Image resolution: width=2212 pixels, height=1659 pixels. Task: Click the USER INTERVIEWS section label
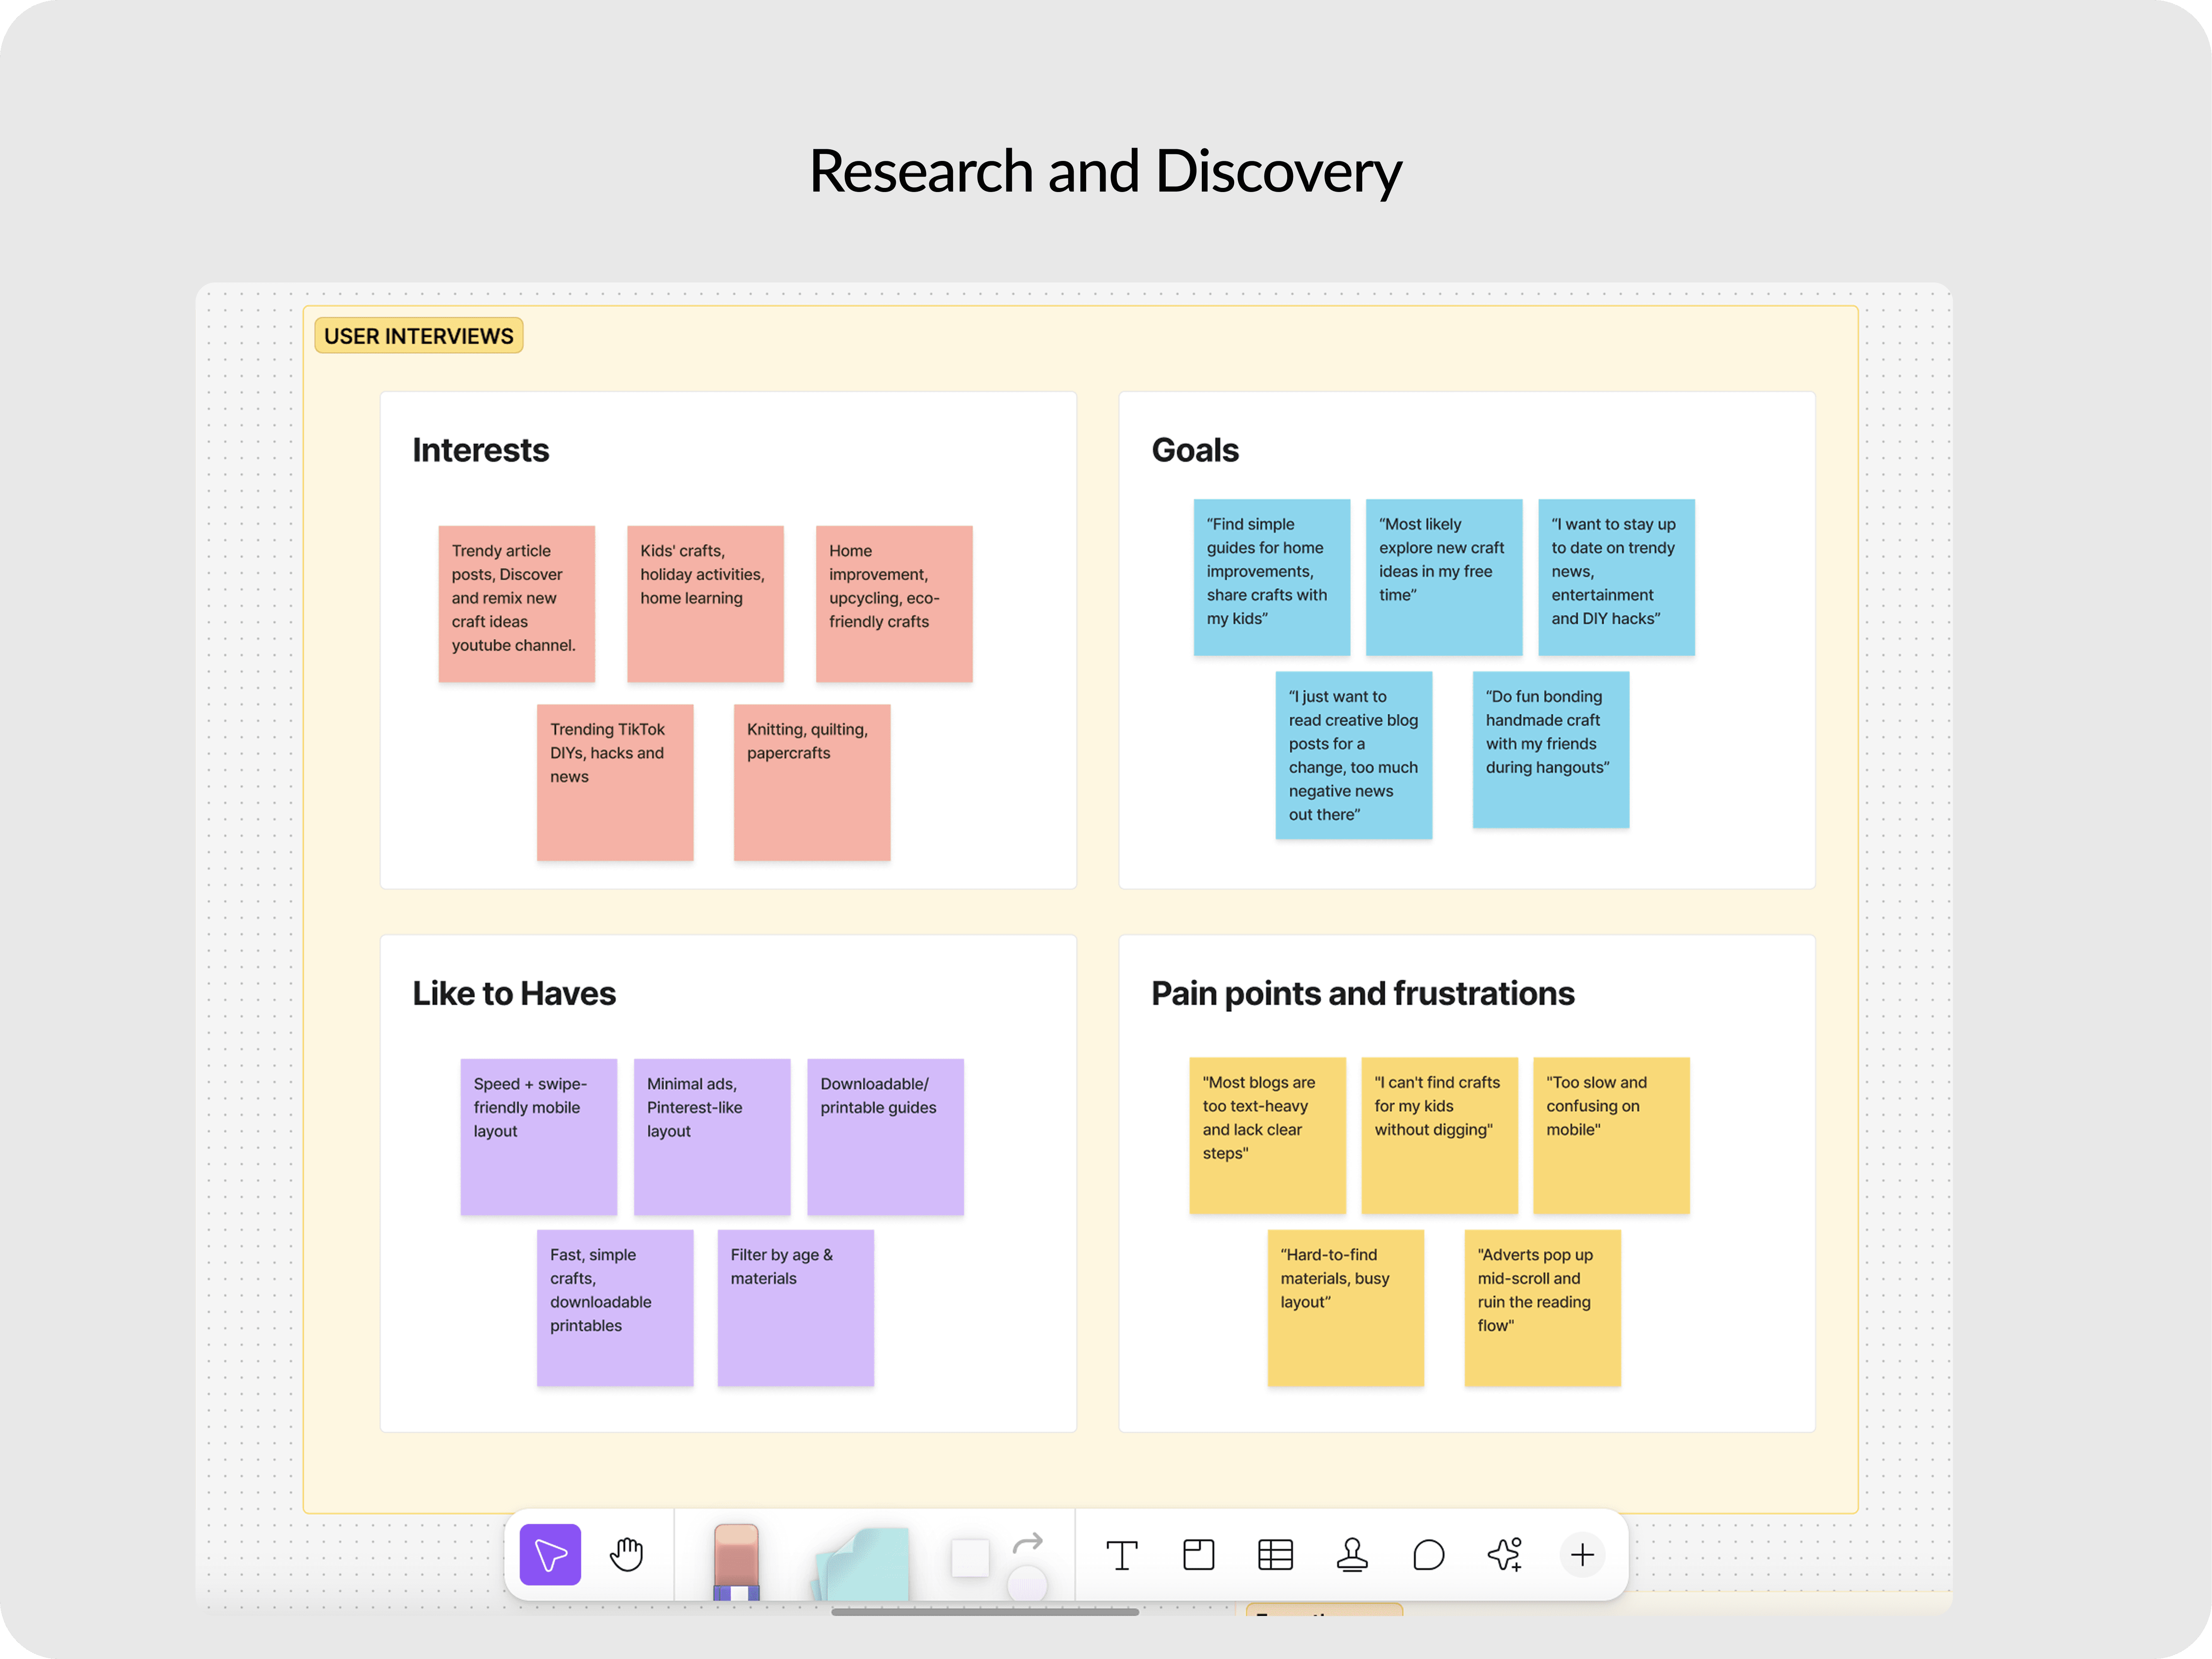click(x=418, y=336)
